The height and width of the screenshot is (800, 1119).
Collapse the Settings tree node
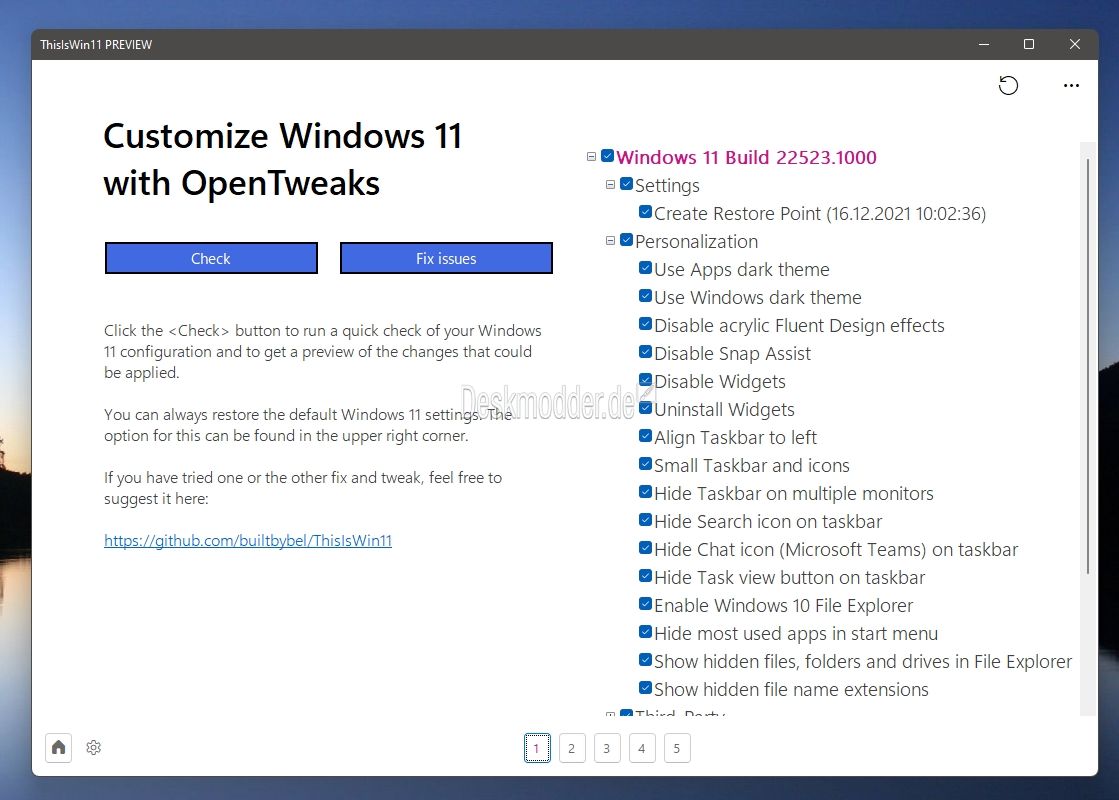coord(610,185)
